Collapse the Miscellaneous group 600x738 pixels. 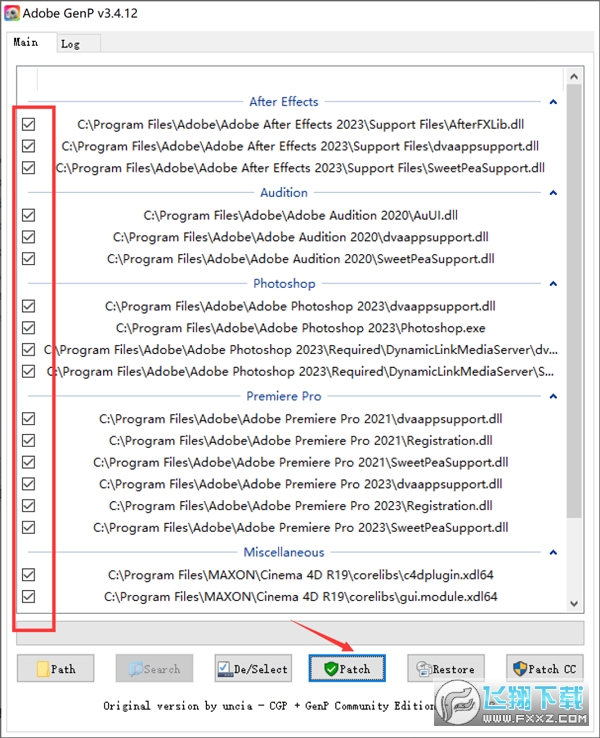point(553,552)
